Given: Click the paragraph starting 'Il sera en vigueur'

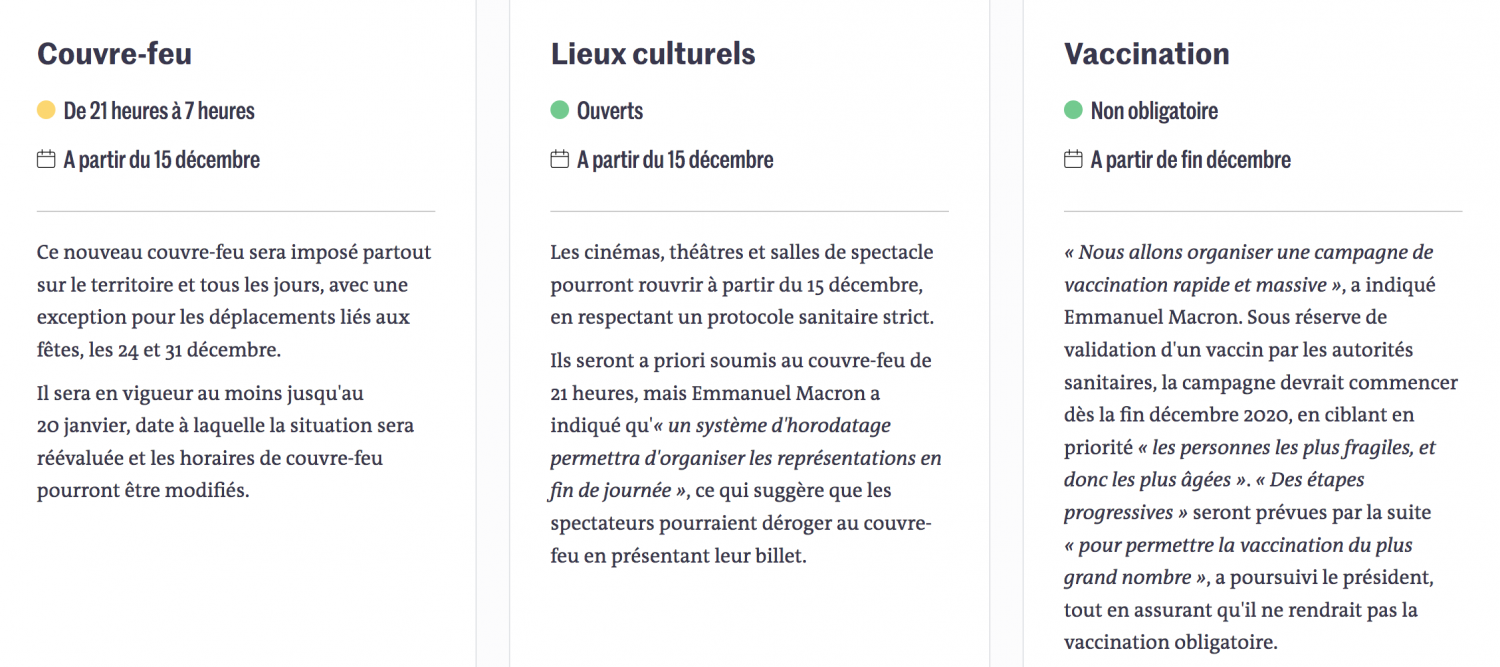Looking at the screenshot, I should (226, 442).
